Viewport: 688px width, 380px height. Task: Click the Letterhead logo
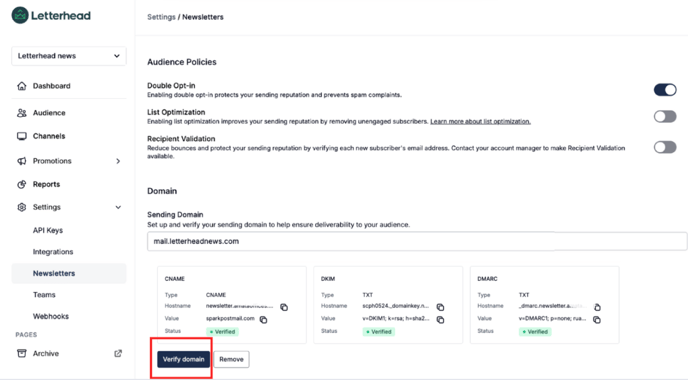click(x=51, y=15)
